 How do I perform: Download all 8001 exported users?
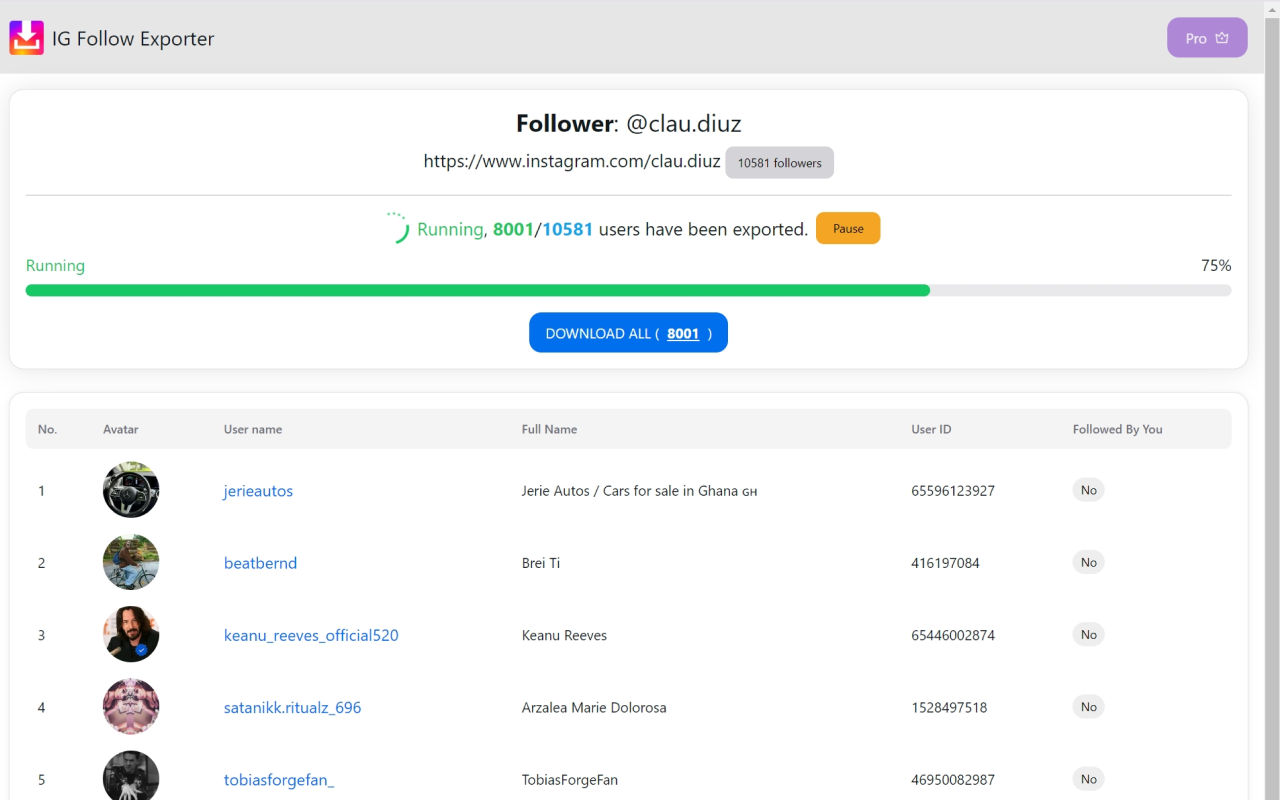pyautogui.click(x=628, y=332)
